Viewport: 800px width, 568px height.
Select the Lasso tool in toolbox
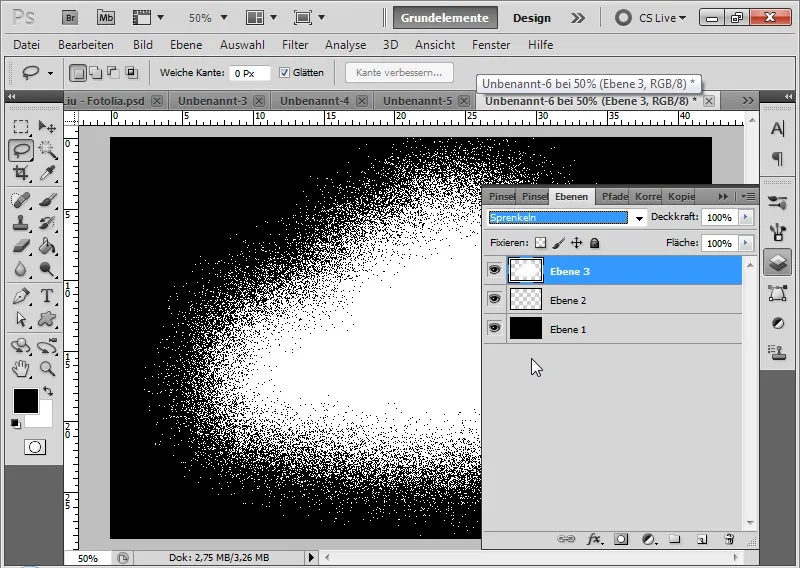[21, 151]
